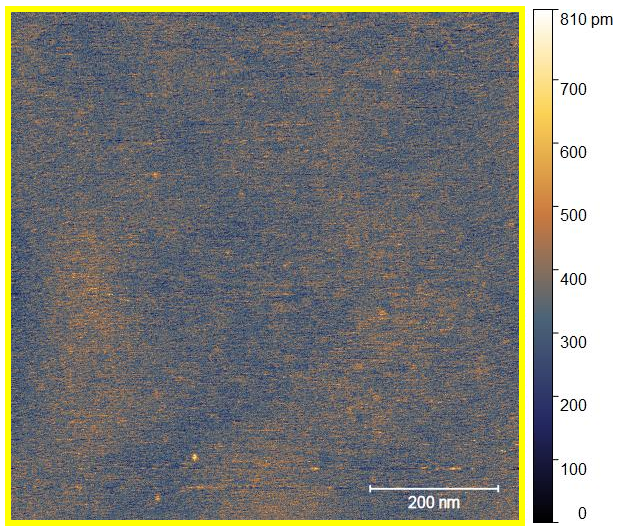Click the white scale bar line
The image size is (618, 532).
(x=434, y=489)
